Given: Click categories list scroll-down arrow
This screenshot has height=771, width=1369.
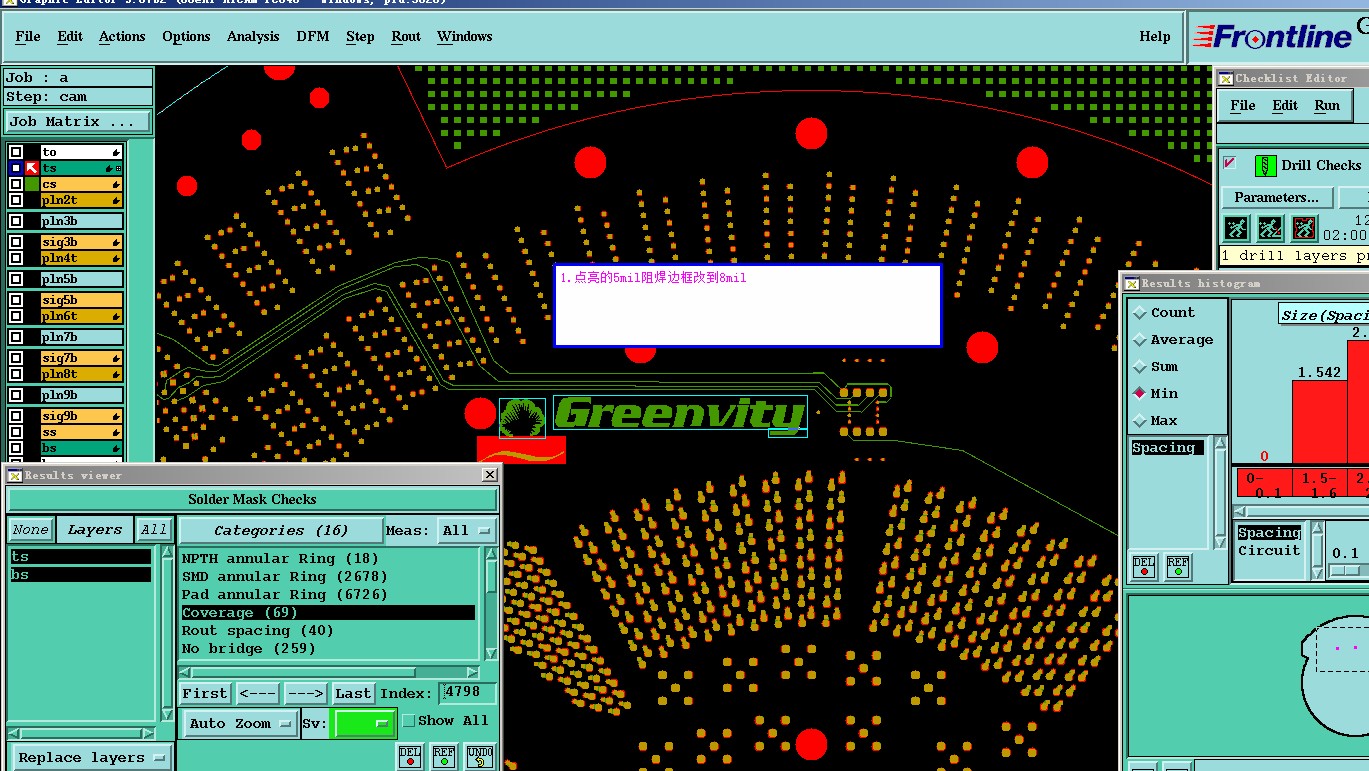Looking at the screenshot, I should [x=491, y=653].
